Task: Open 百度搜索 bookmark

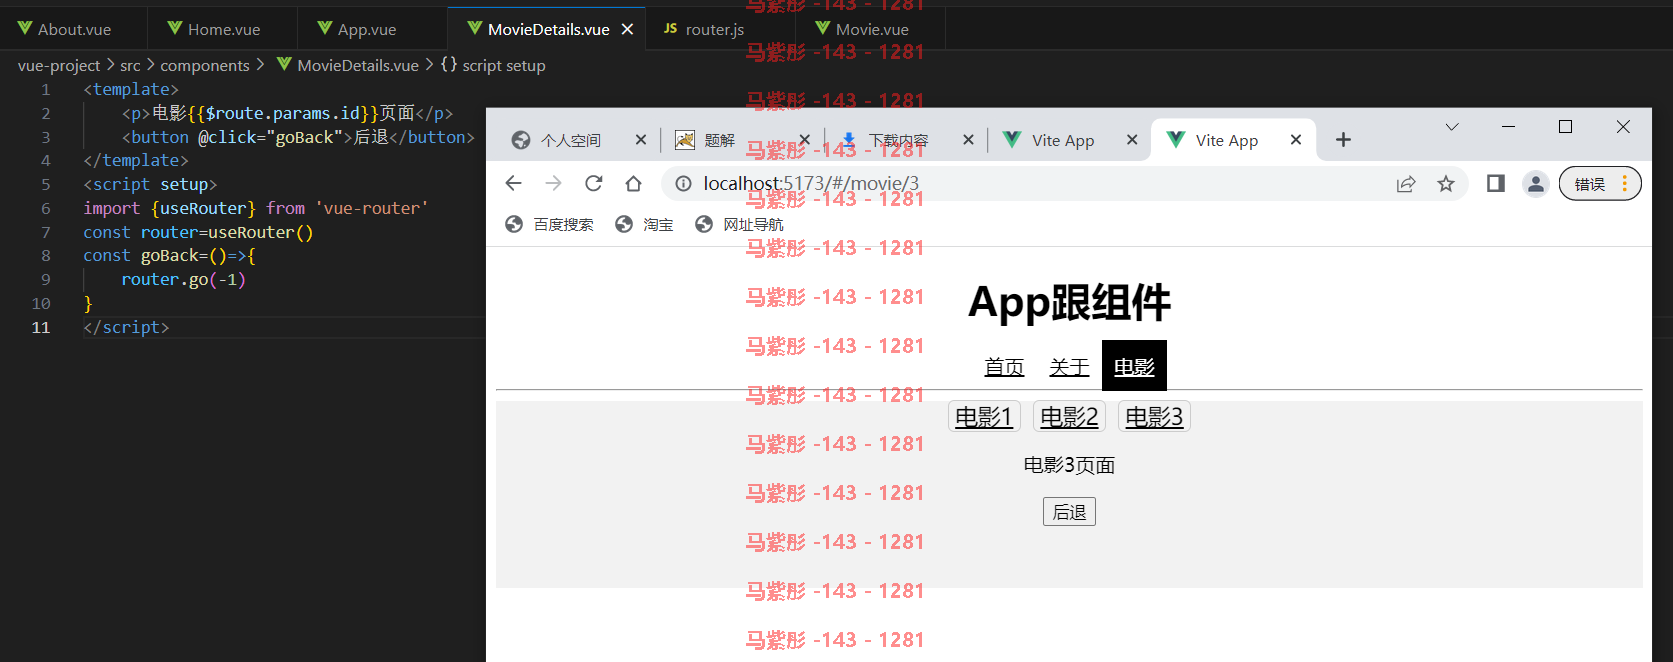Action: (x=549, y=224)
